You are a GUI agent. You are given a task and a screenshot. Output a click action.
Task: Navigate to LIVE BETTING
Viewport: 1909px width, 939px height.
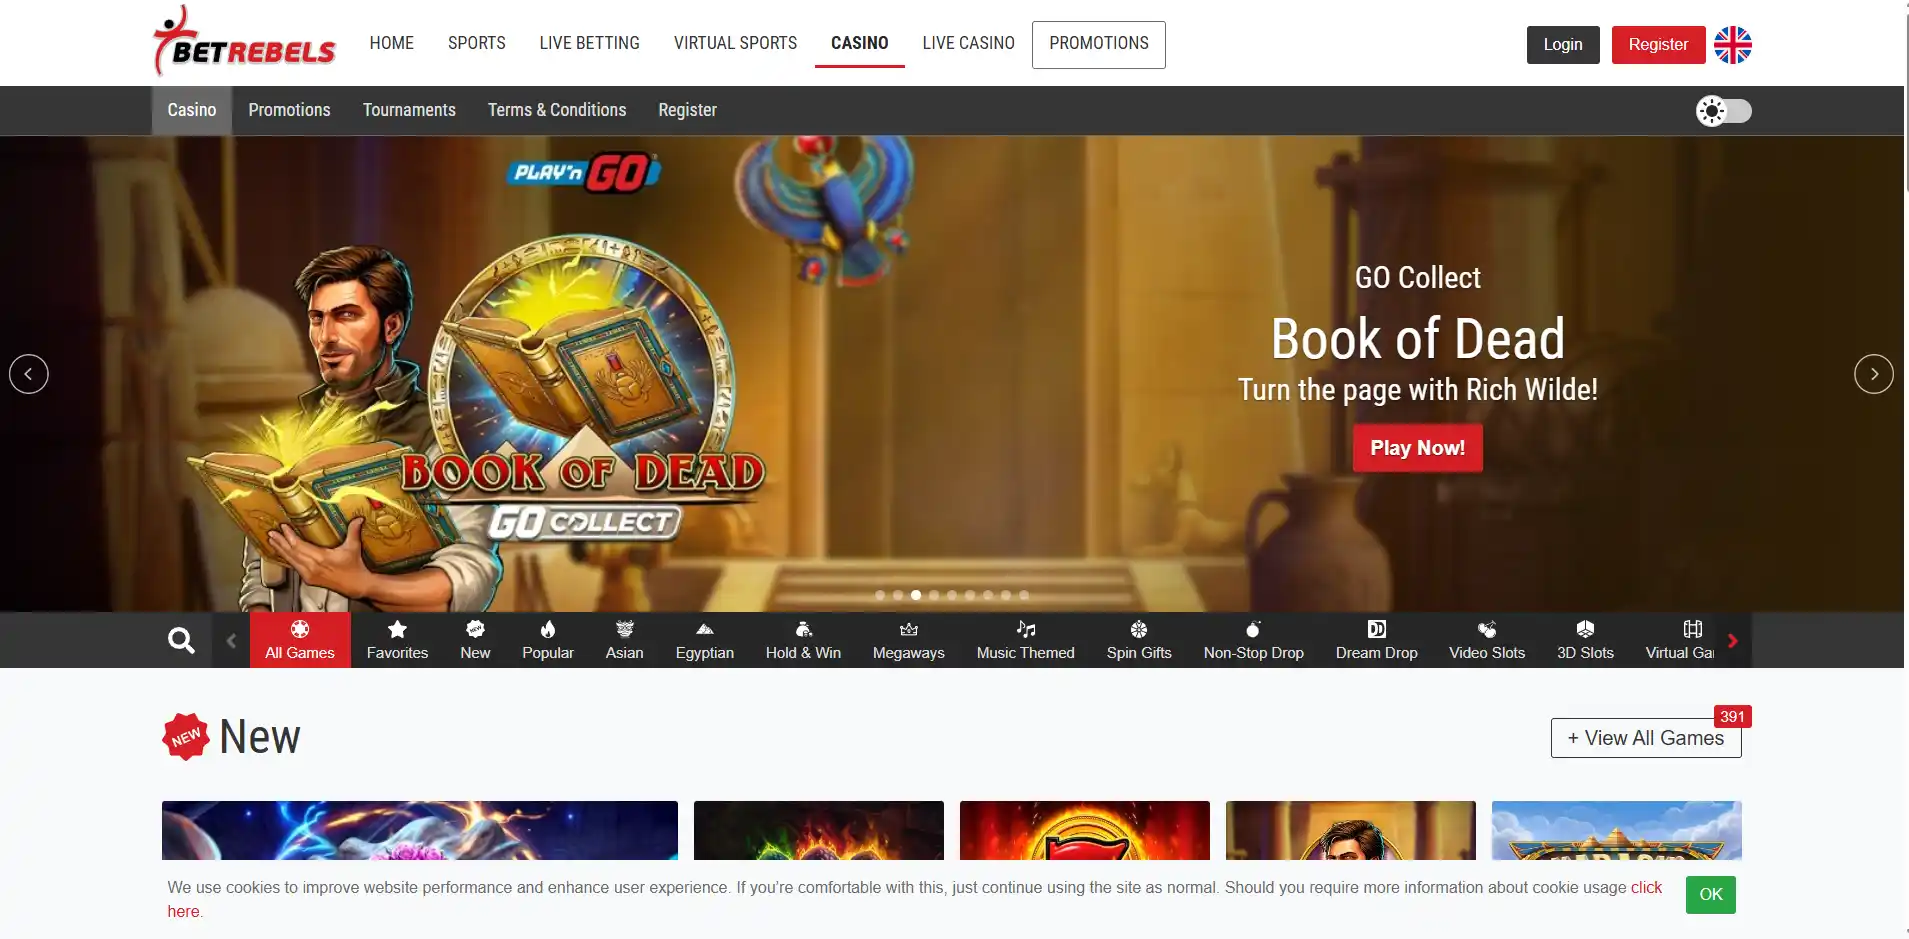(590, 43)
